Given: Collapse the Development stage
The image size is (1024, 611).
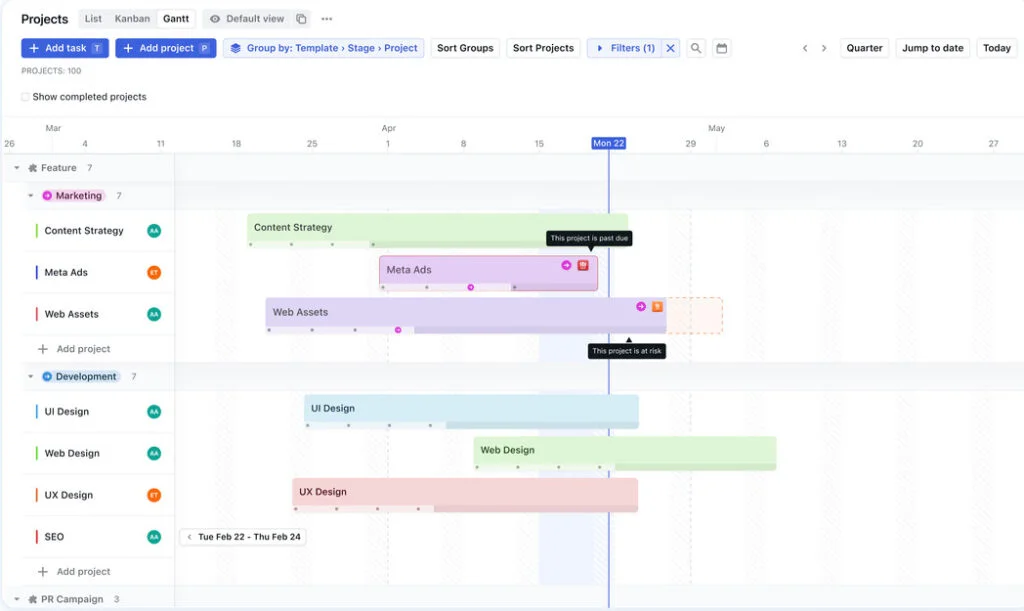Looking at the screenshot, I should click(31, 377).
